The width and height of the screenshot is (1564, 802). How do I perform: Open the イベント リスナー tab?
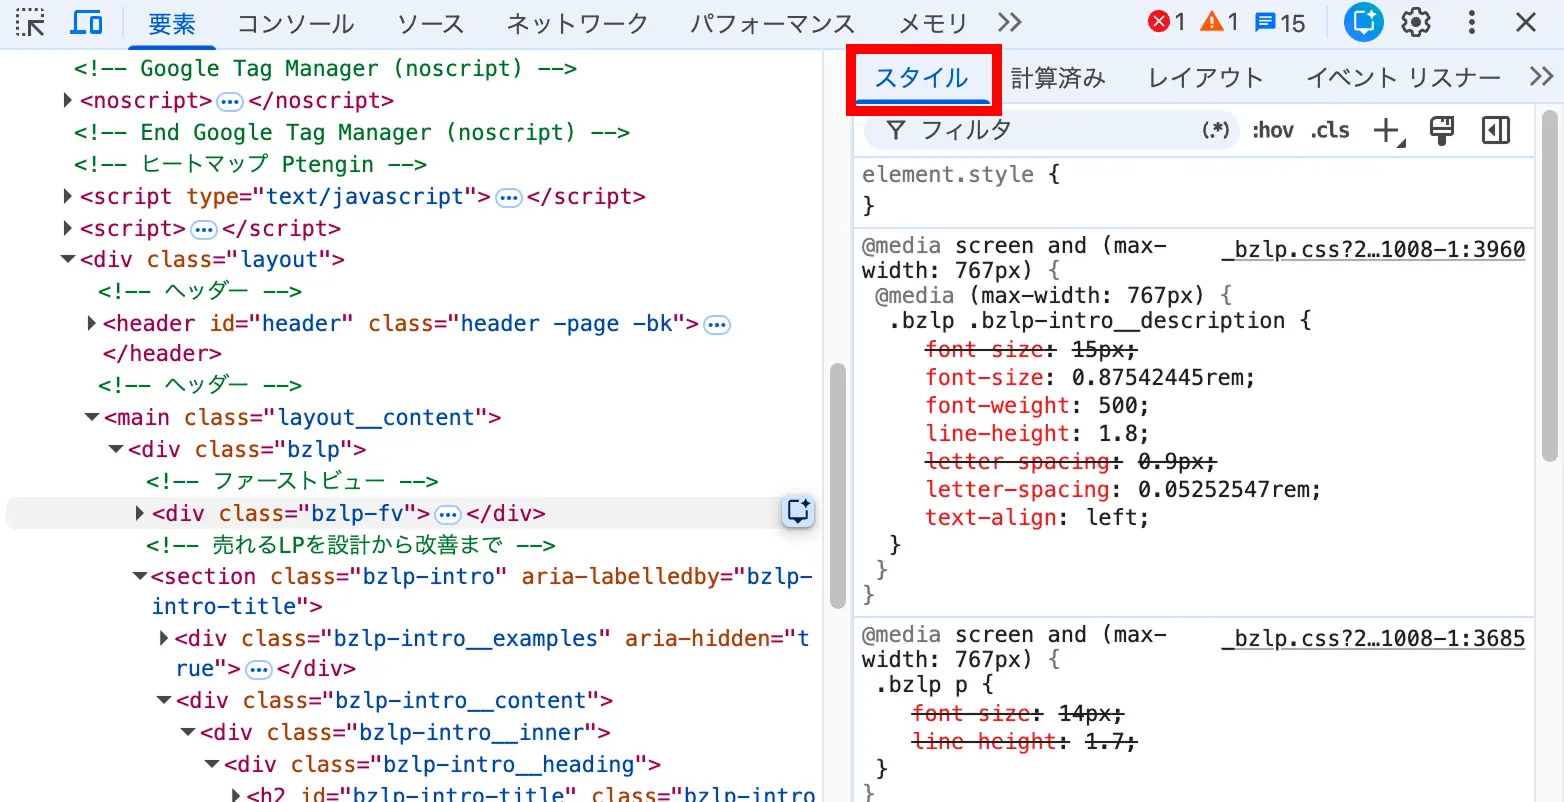tap(1403, 78)
